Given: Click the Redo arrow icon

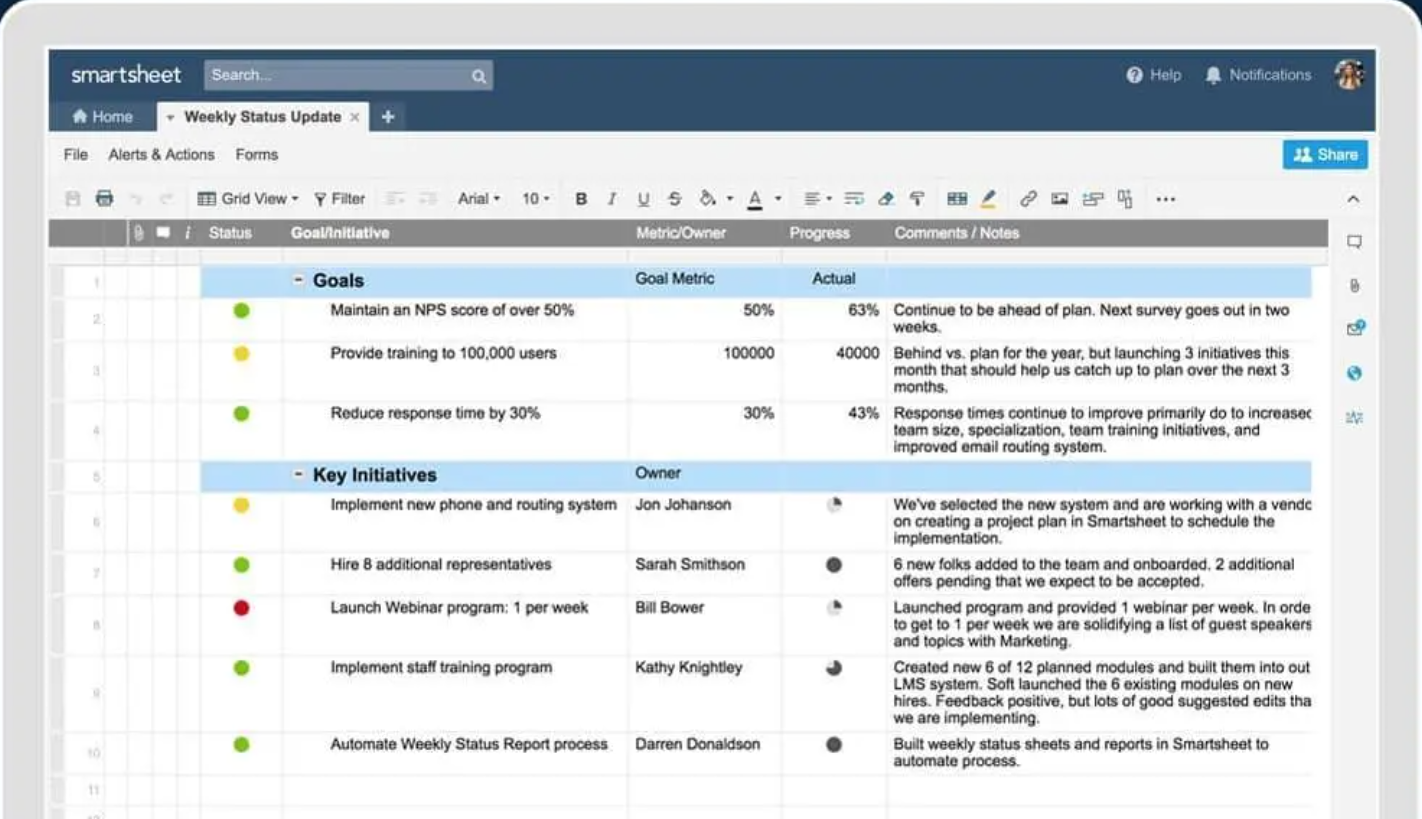Looking at the screenshot, I should pyautogui.click(x=166, y=199).
